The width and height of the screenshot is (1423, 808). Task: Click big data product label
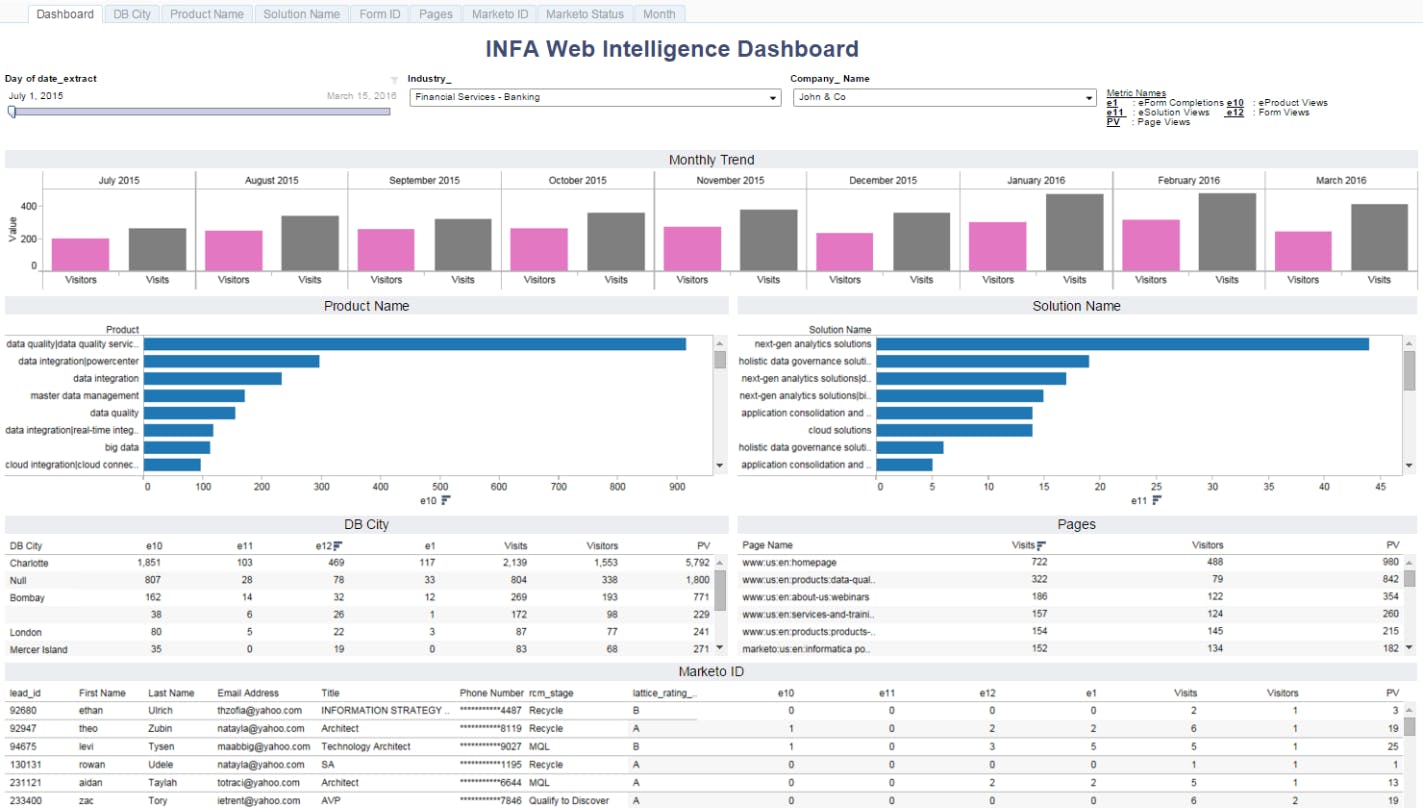pyautogui.click(x=122, y=447)
